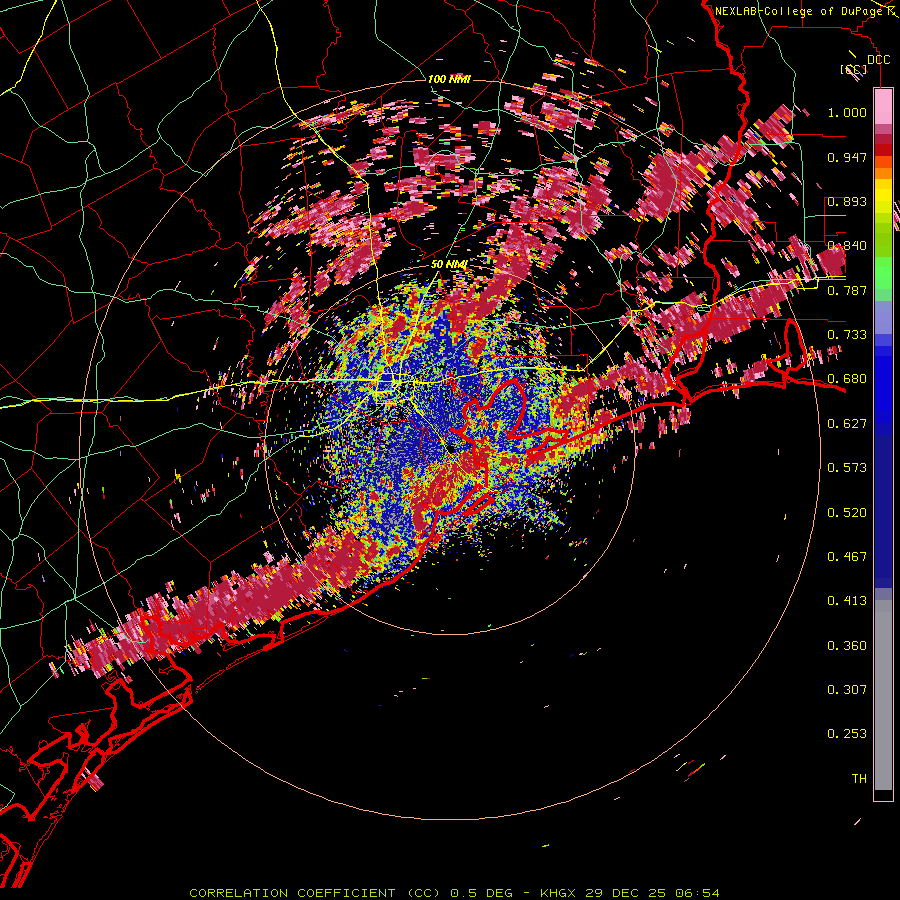Select the 0.787 scale value
The image size is (900, 900).
point(847,290)
